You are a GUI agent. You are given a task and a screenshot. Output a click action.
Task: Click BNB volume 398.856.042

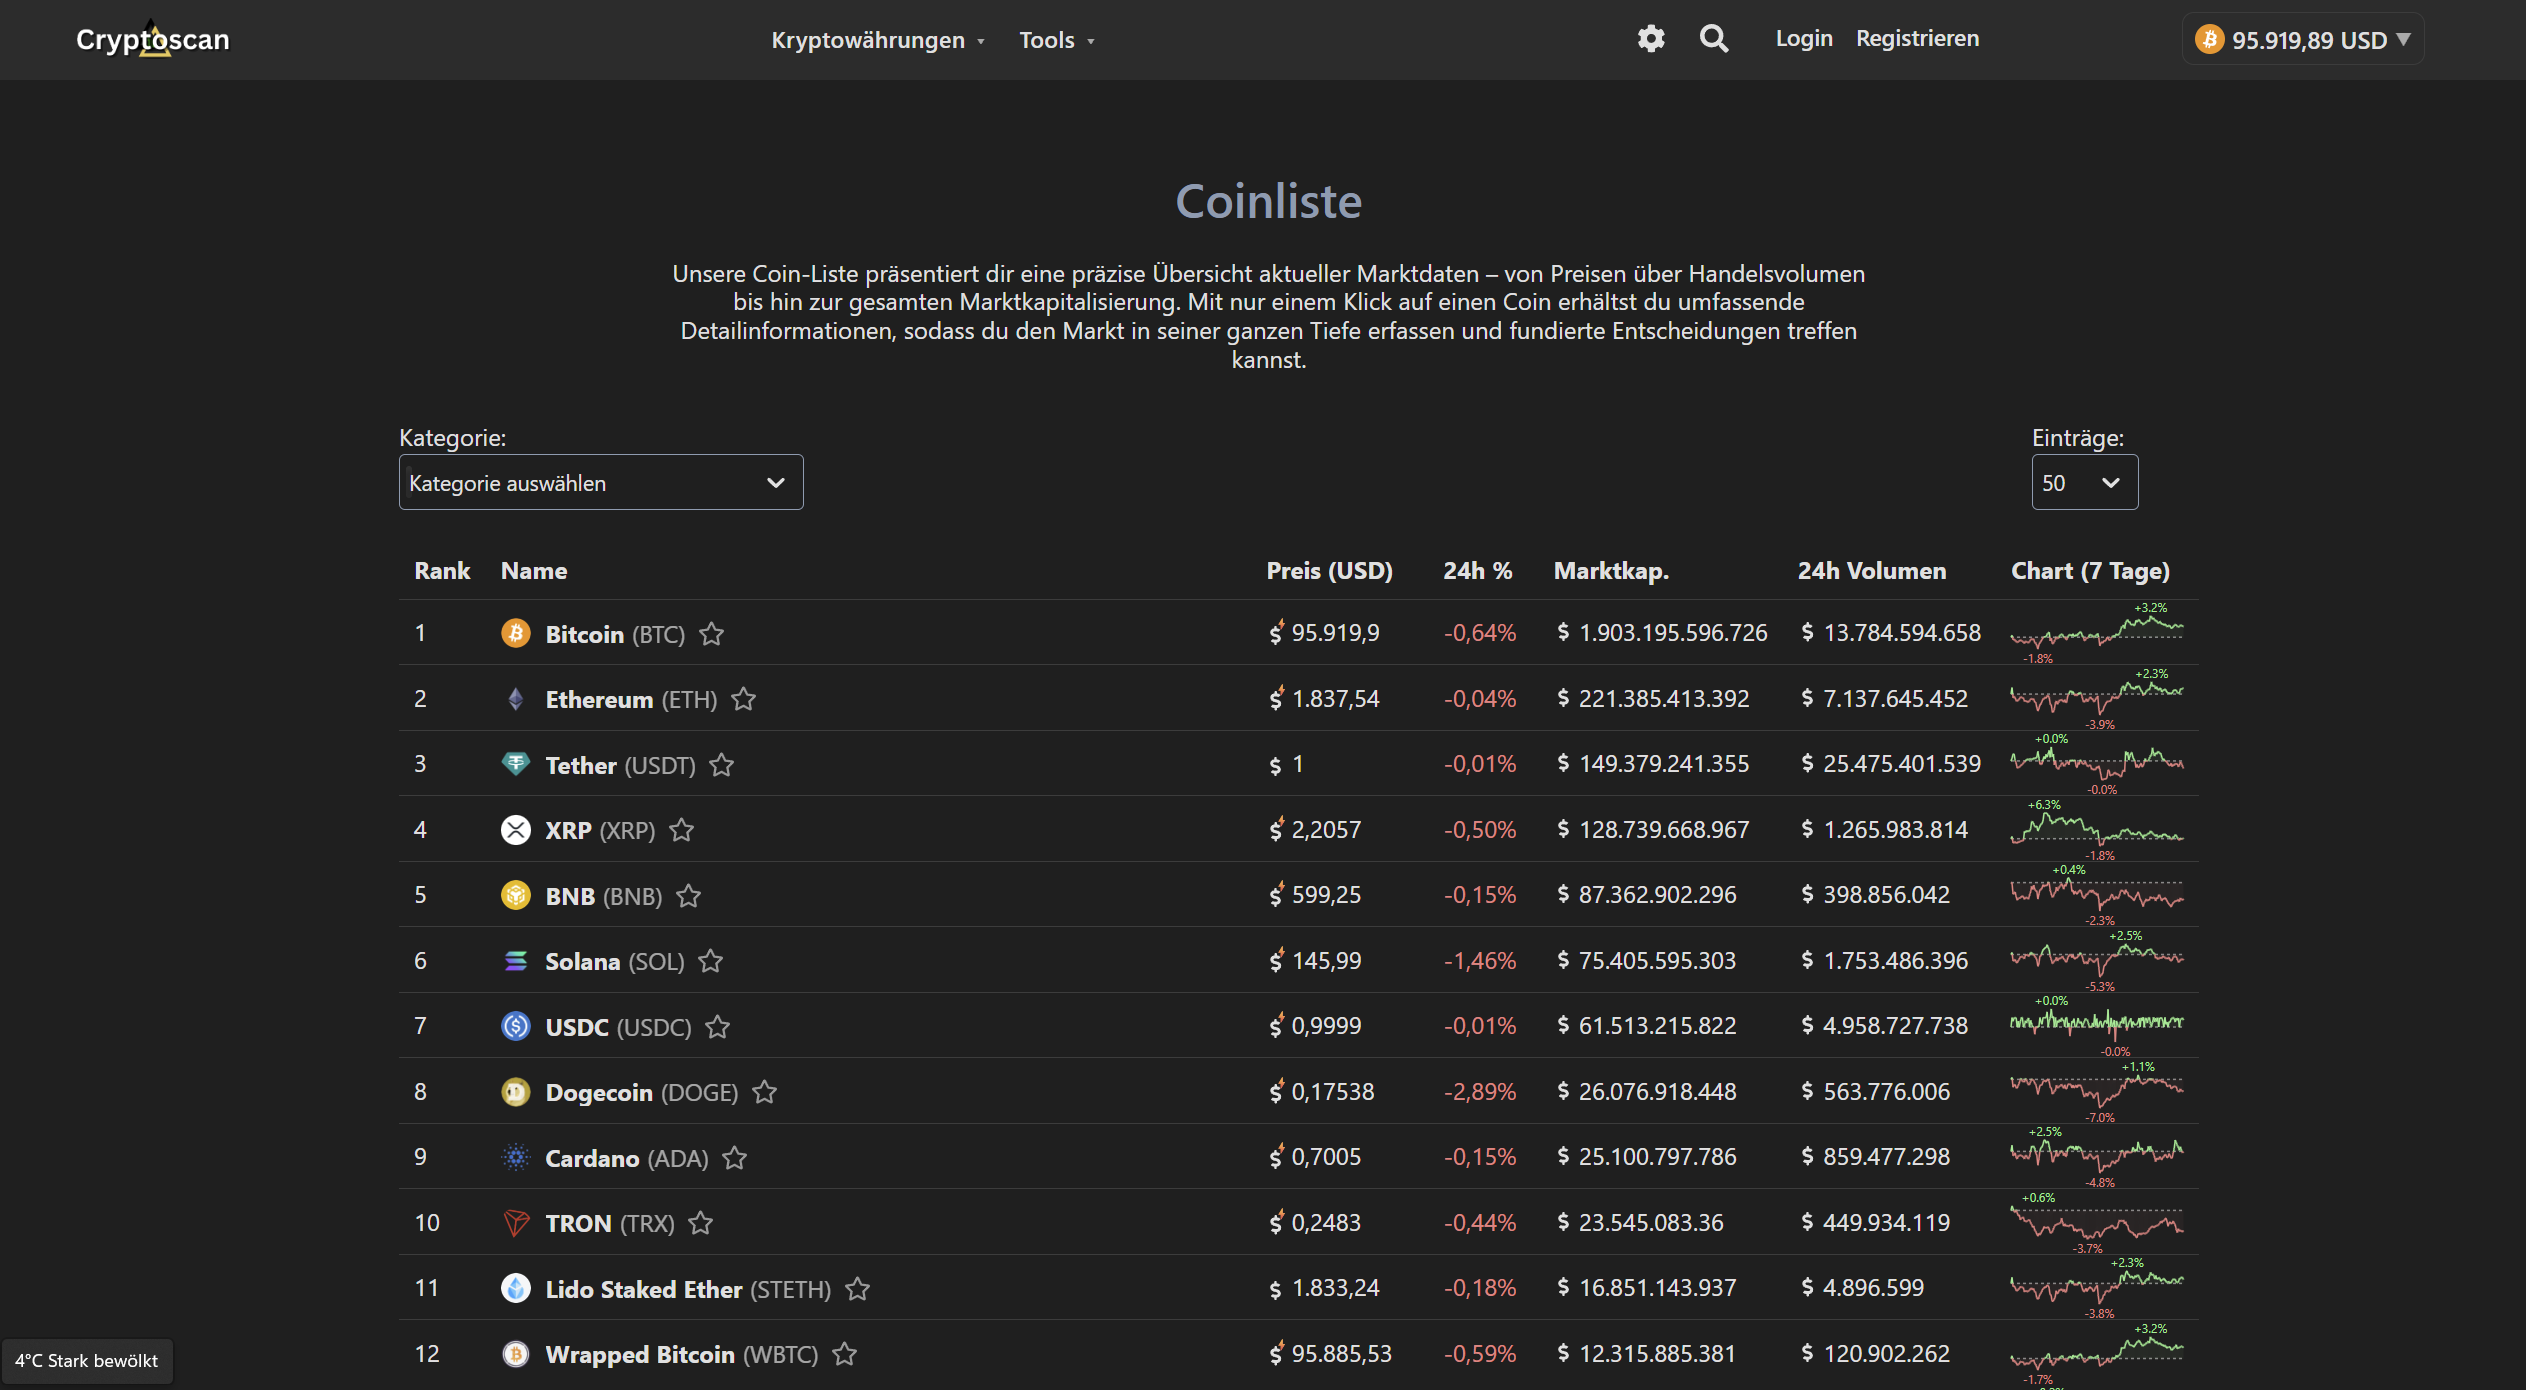1886,895
